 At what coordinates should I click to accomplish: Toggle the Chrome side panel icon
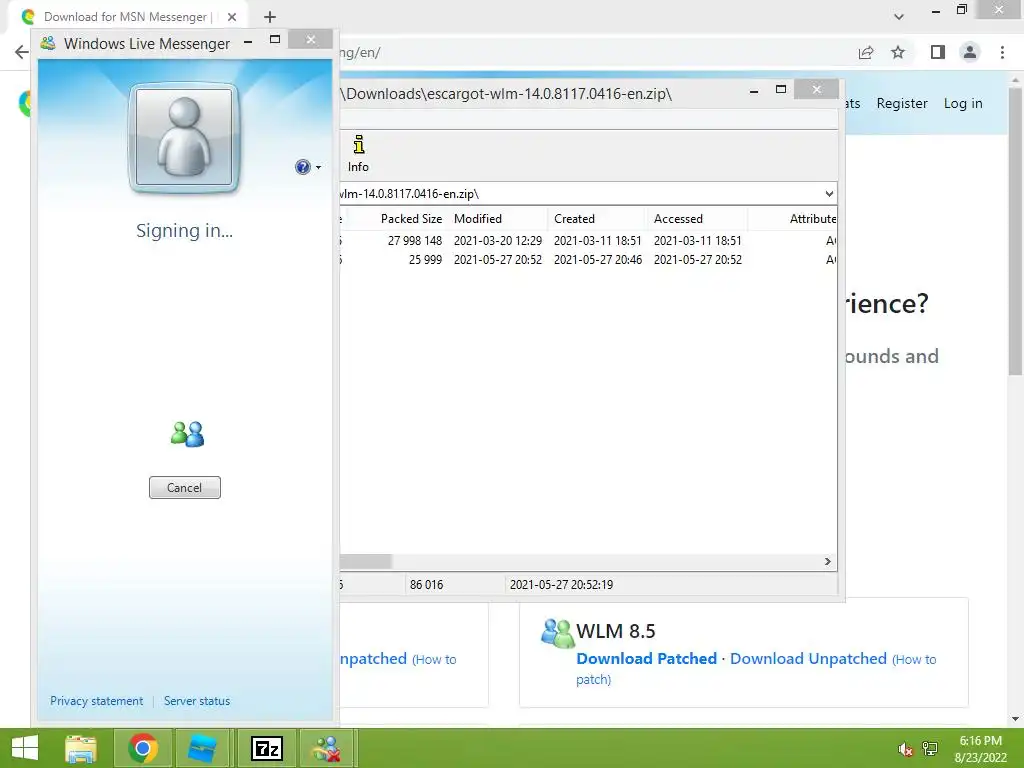938,52
